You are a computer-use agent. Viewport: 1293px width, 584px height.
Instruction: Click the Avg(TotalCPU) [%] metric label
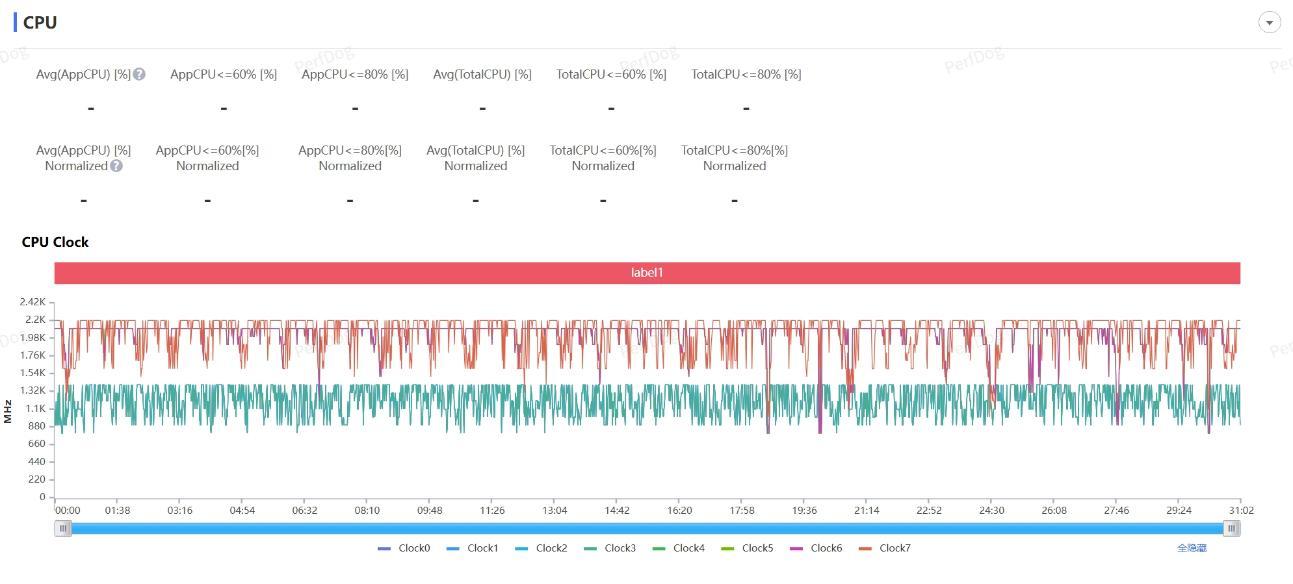pyautogui.click(x=482, y=74)
